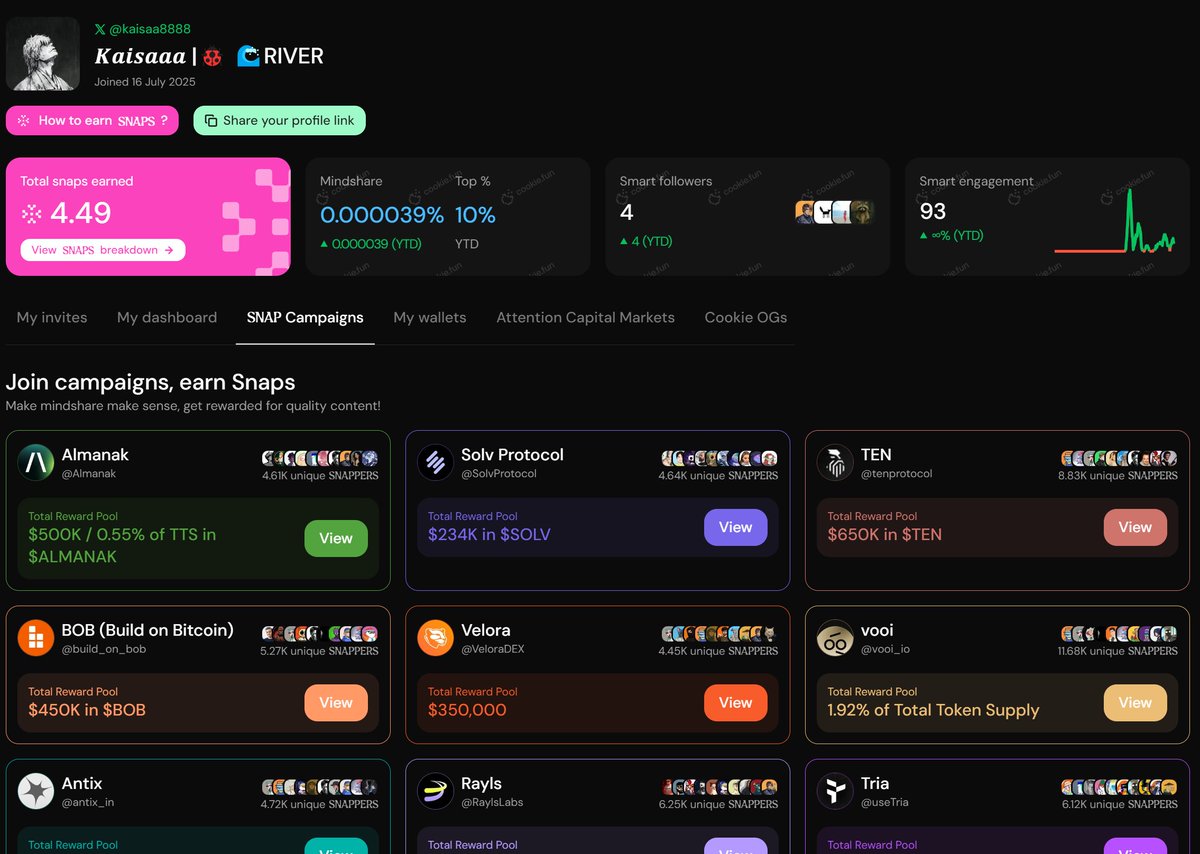
Task: Click the BOB orange logo icon
Action: click(36, 638)
